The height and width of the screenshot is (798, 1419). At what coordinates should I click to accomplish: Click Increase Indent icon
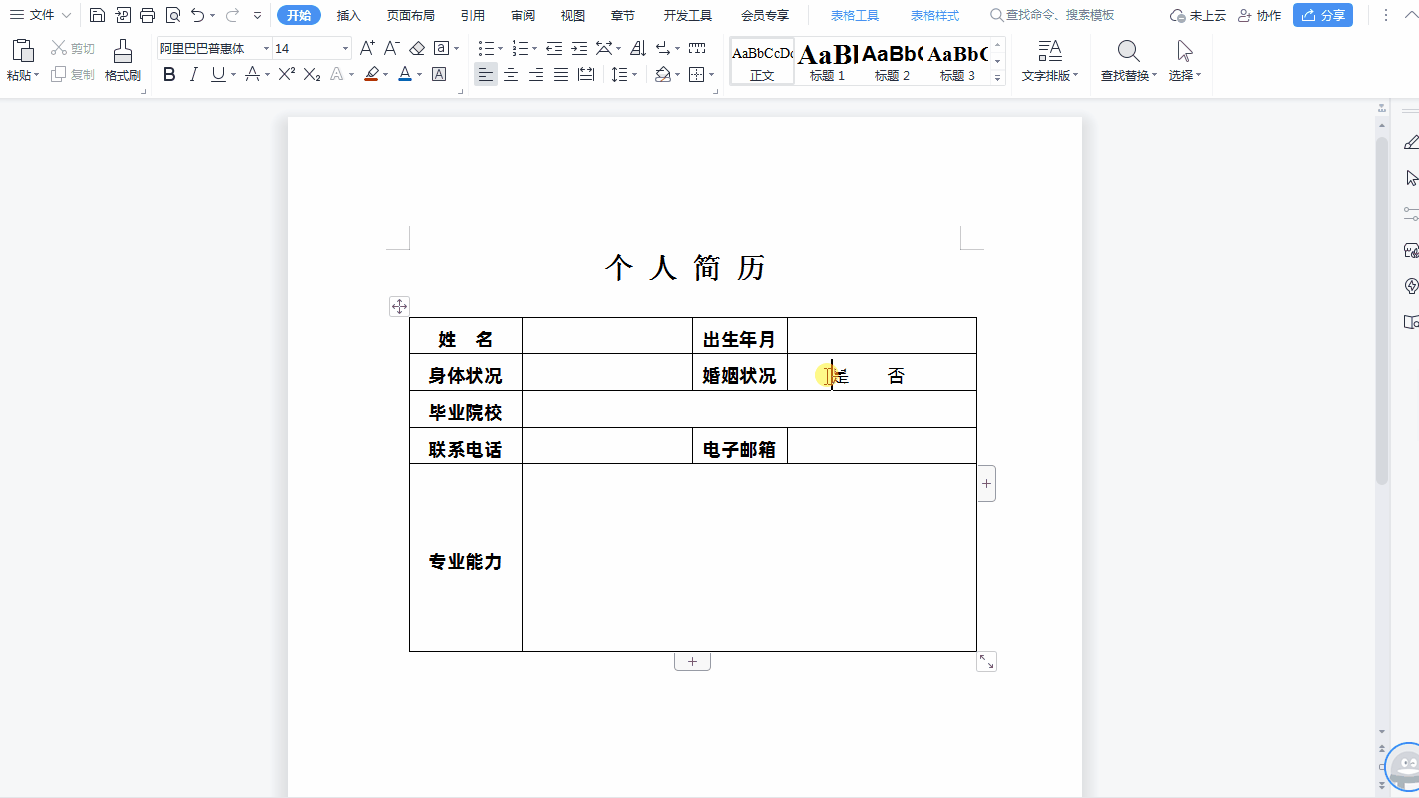point(579,48)
